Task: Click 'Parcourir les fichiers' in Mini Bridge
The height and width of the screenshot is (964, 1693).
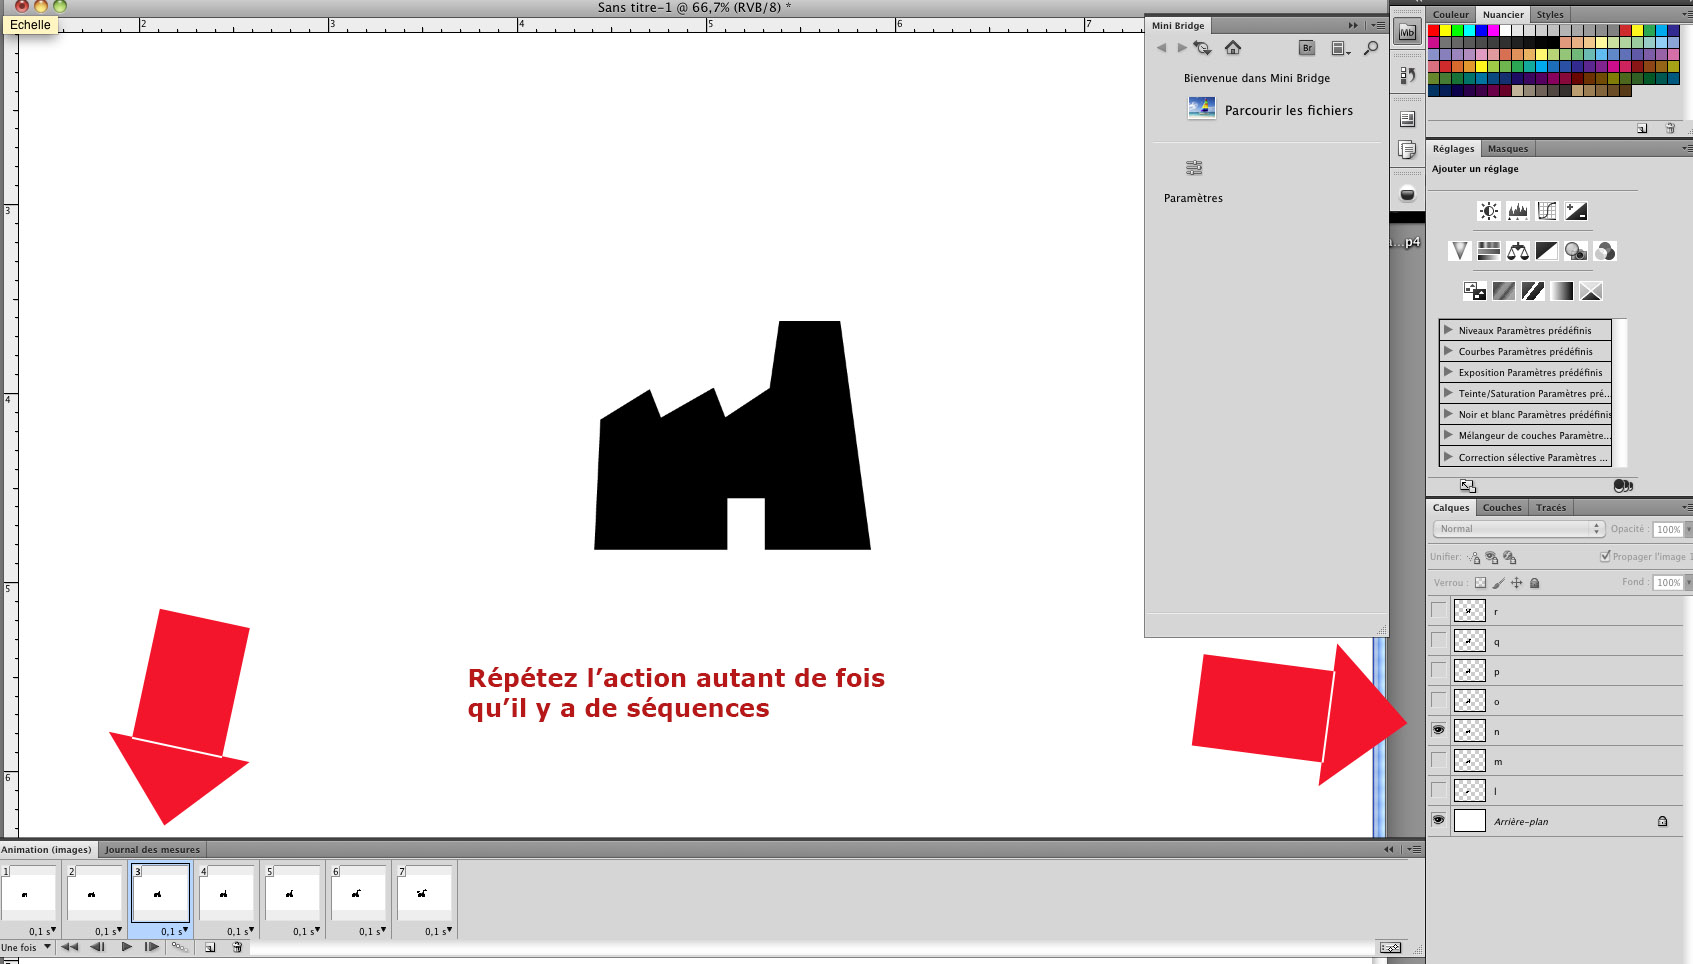Action: coord(1288,110)
